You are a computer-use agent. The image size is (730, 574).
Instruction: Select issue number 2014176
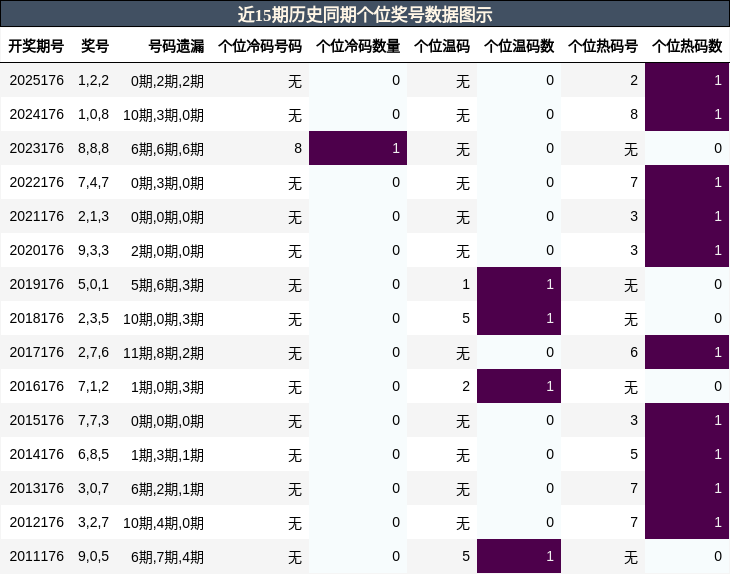[x=36, y=454]
